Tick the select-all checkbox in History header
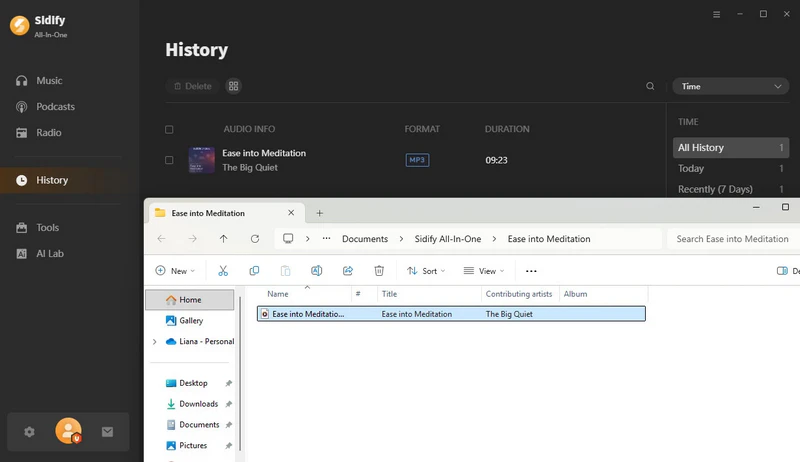Image resolution: width=800 pixels, height=462 pixels. [169, 130]
